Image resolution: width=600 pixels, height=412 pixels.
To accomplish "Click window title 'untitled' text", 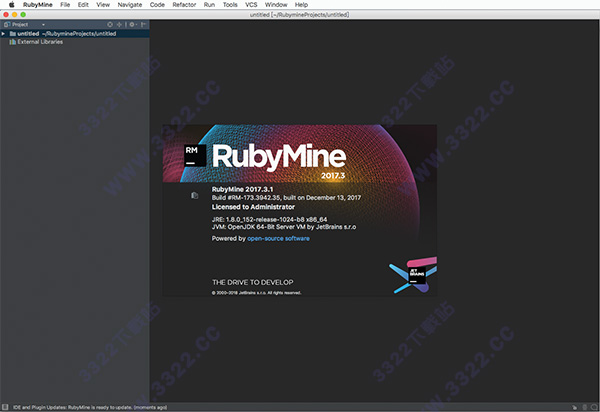I will click(300, 15).
